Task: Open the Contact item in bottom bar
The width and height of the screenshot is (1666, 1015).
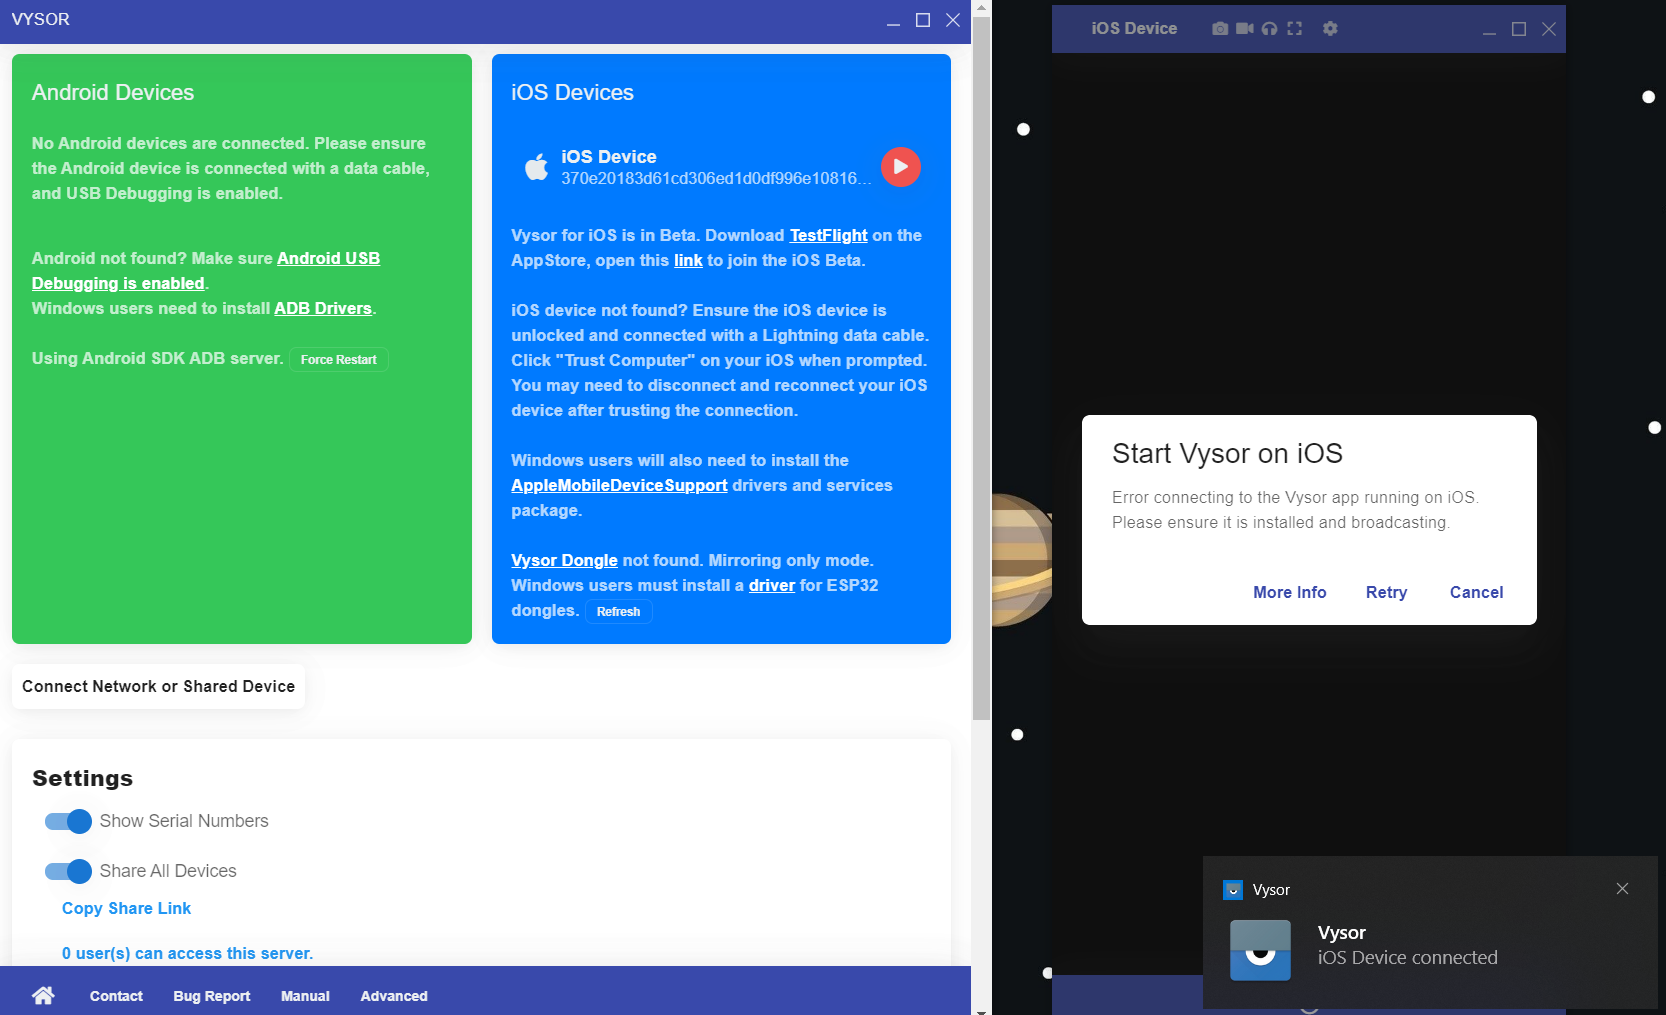Action: (x=116, y=996)
